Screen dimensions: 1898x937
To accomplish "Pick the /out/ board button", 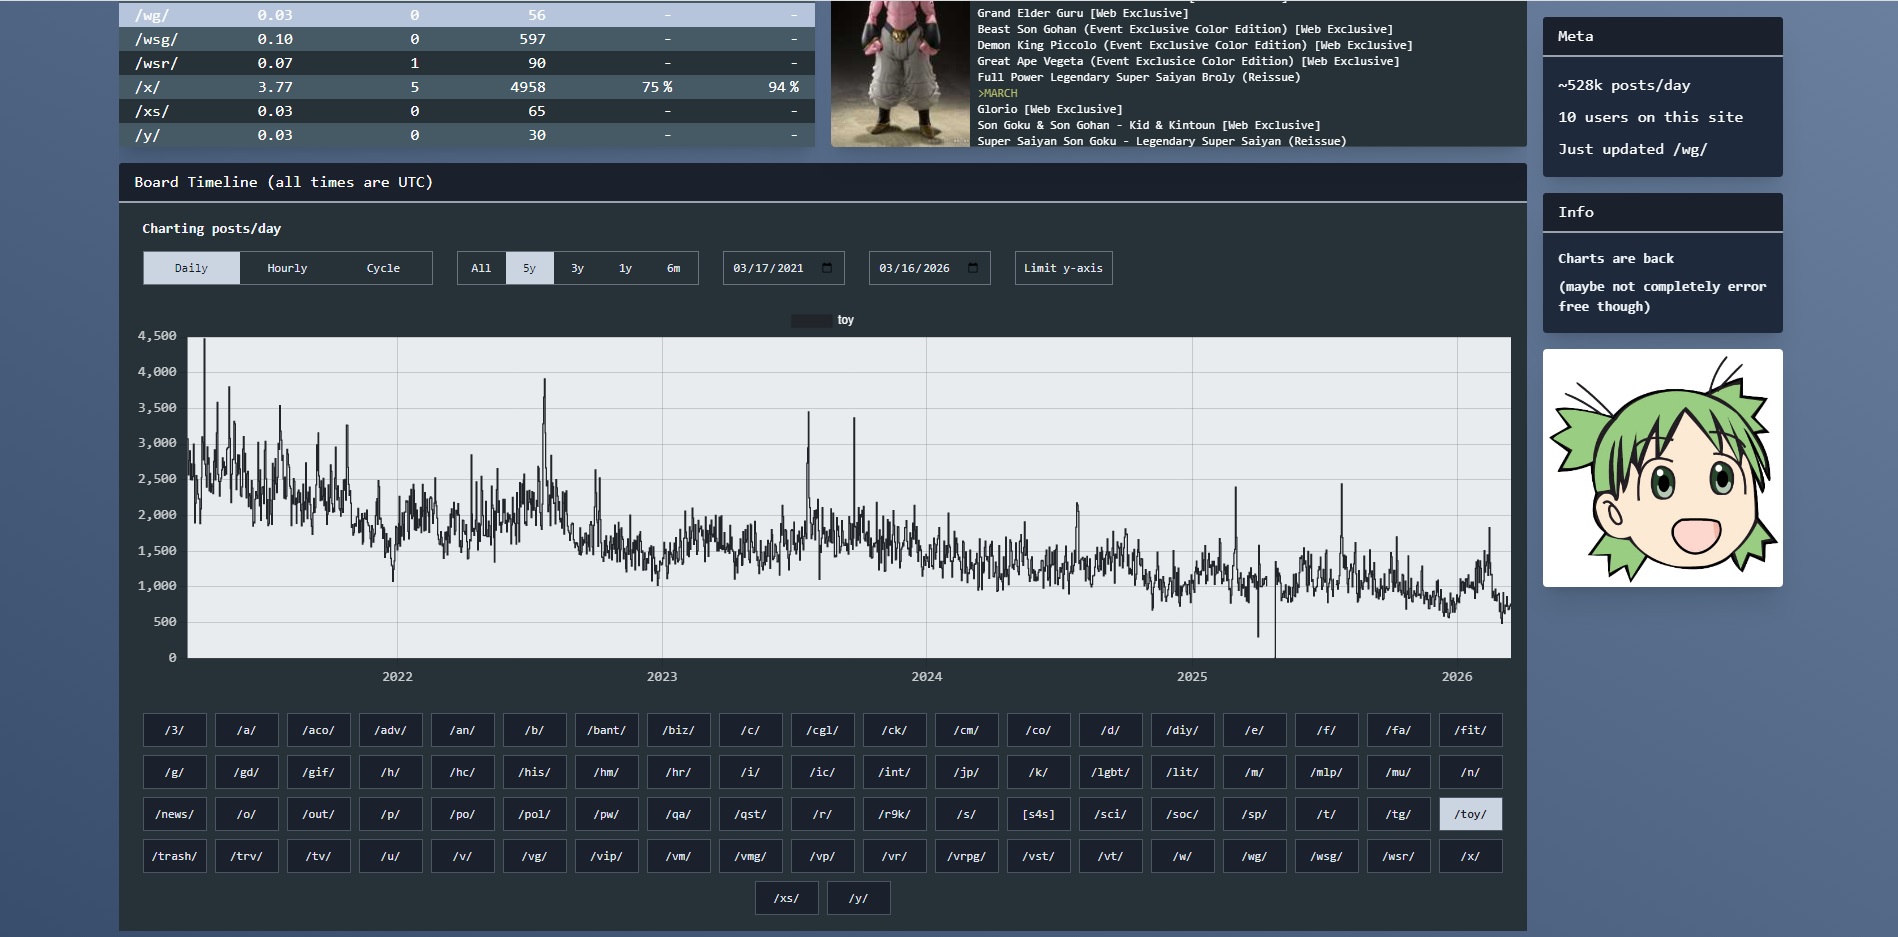I will [x=319, y=814].
